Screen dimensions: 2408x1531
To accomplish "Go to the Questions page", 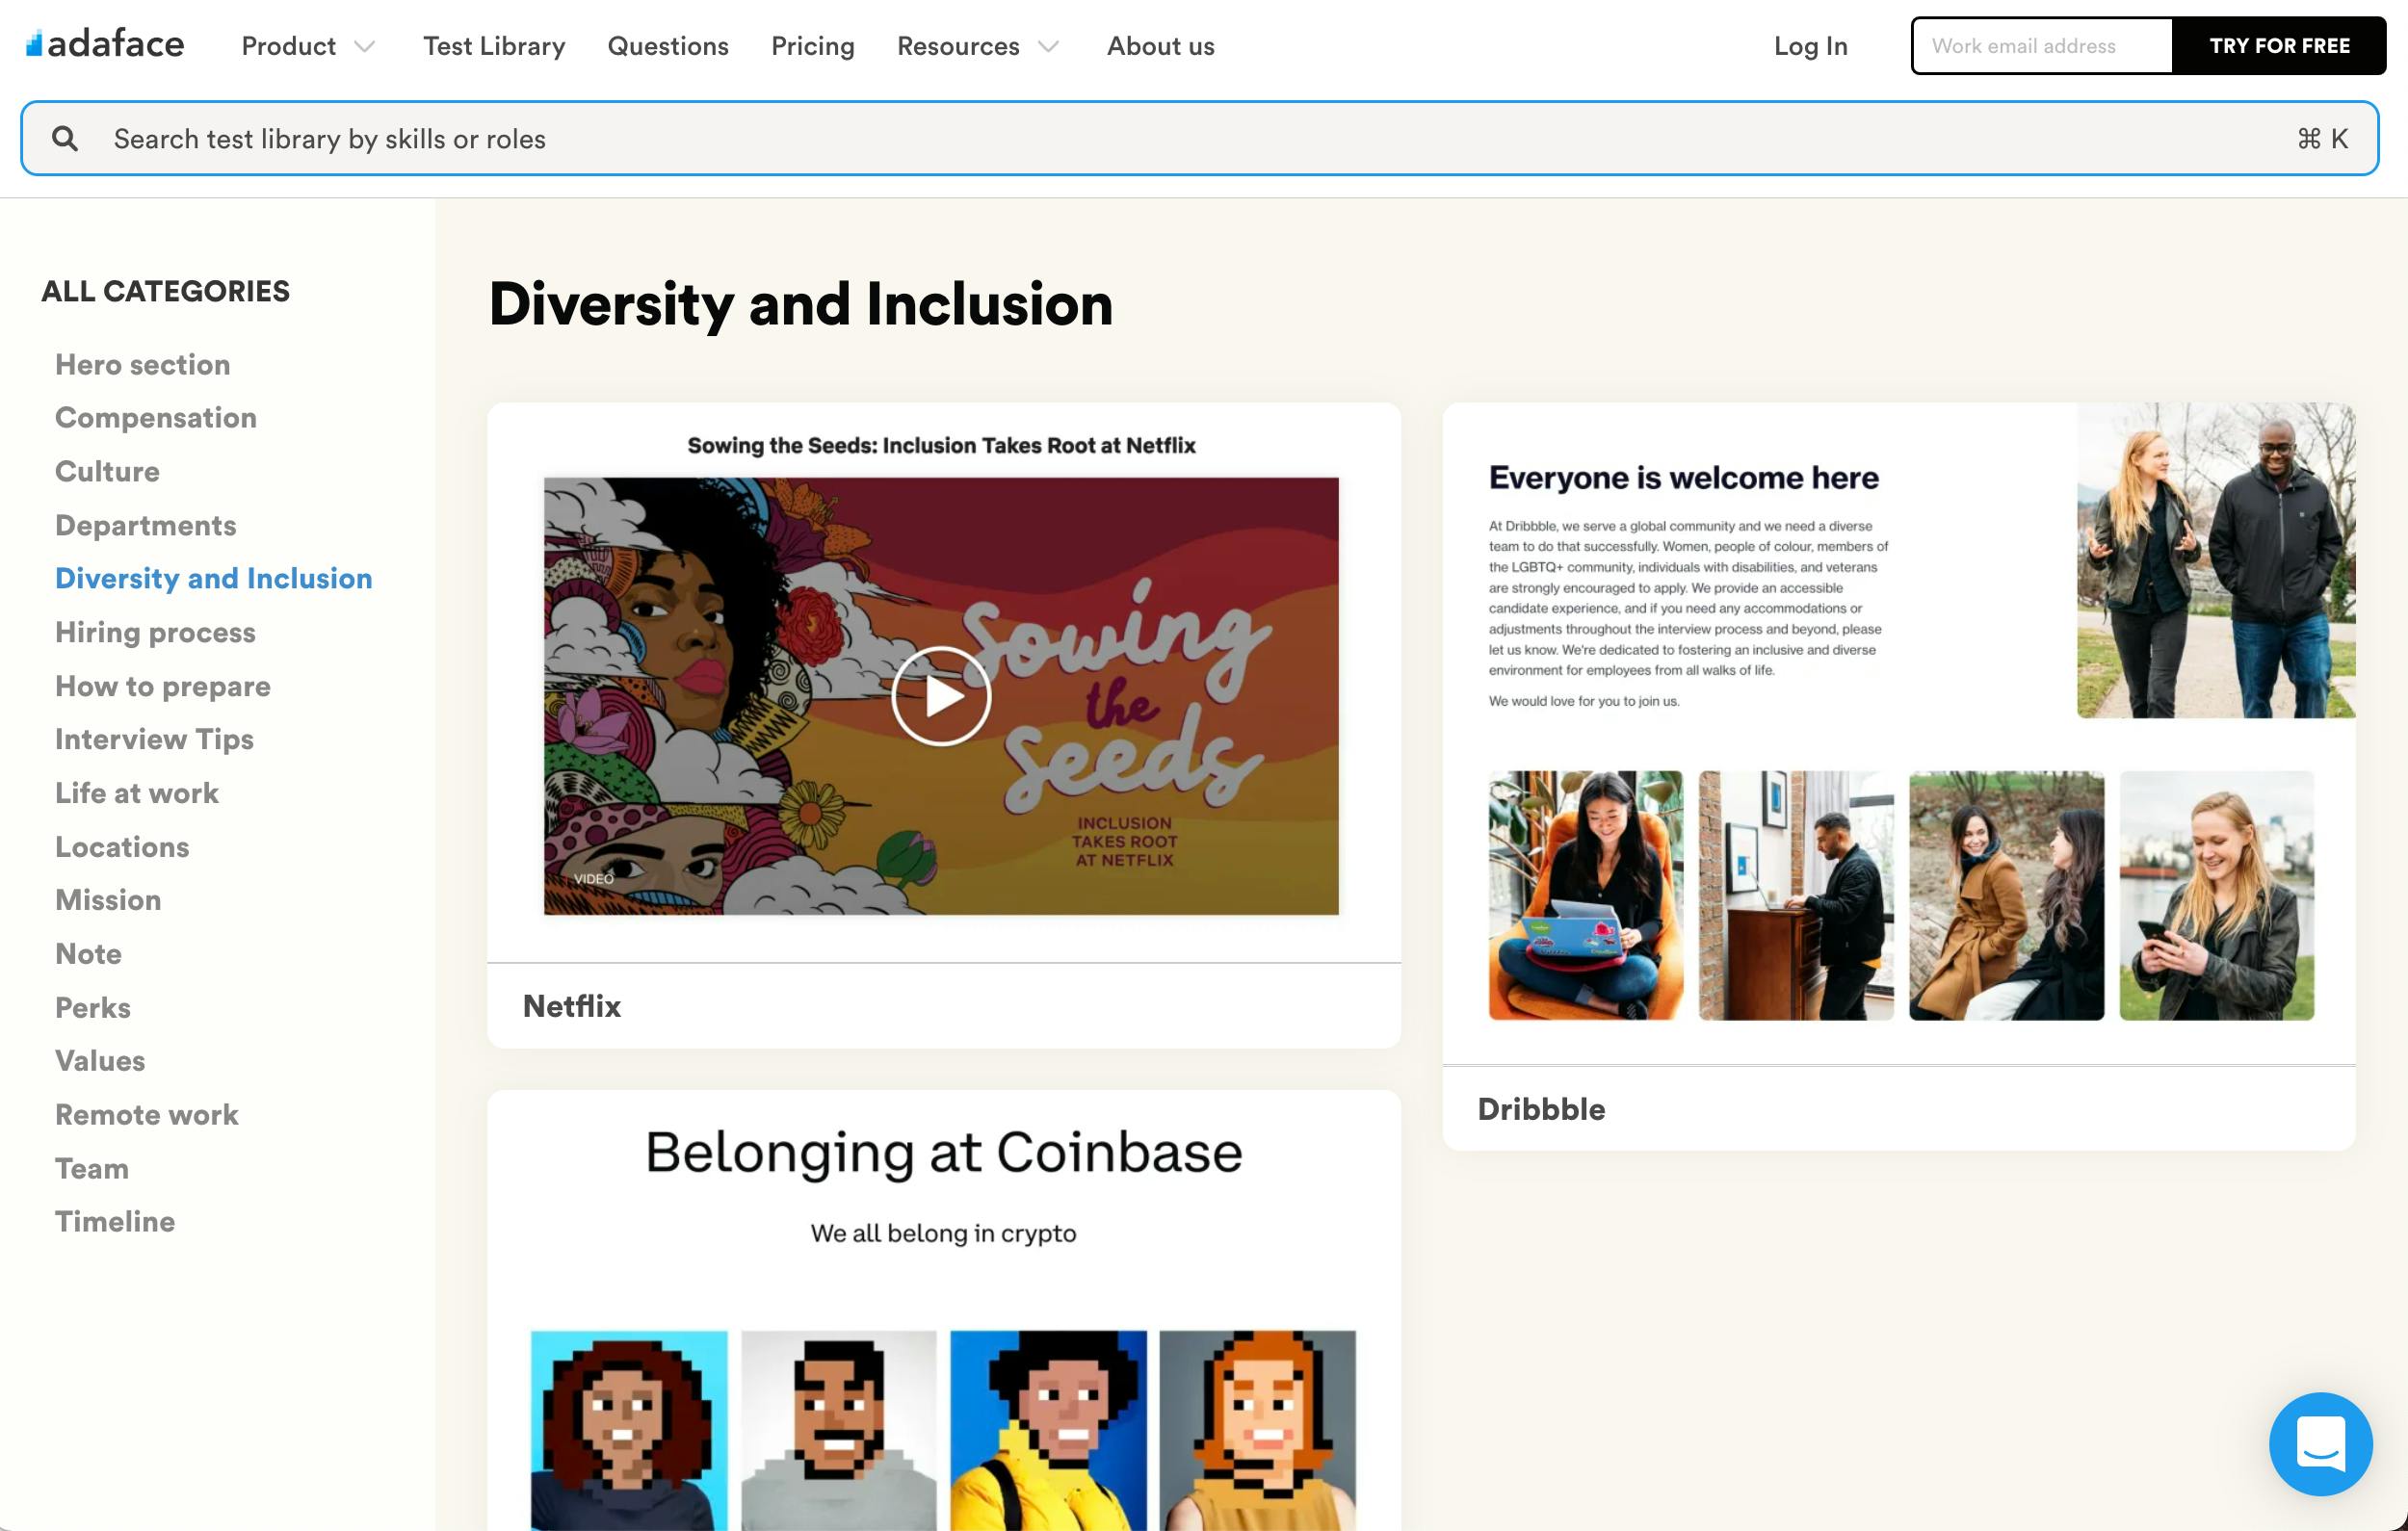I will (668, 46).
